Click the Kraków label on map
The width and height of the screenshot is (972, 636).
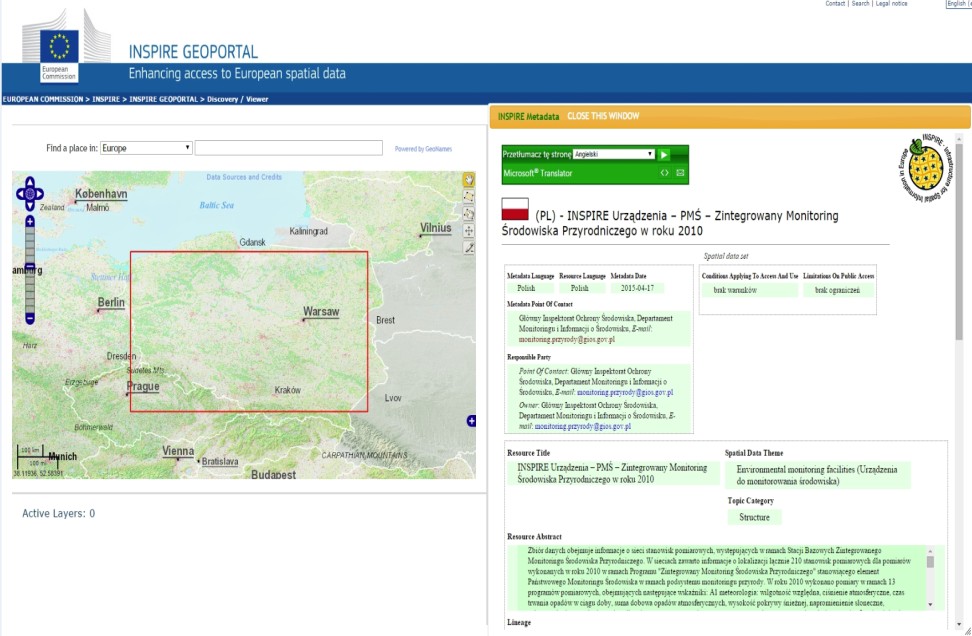pos(288,390)
